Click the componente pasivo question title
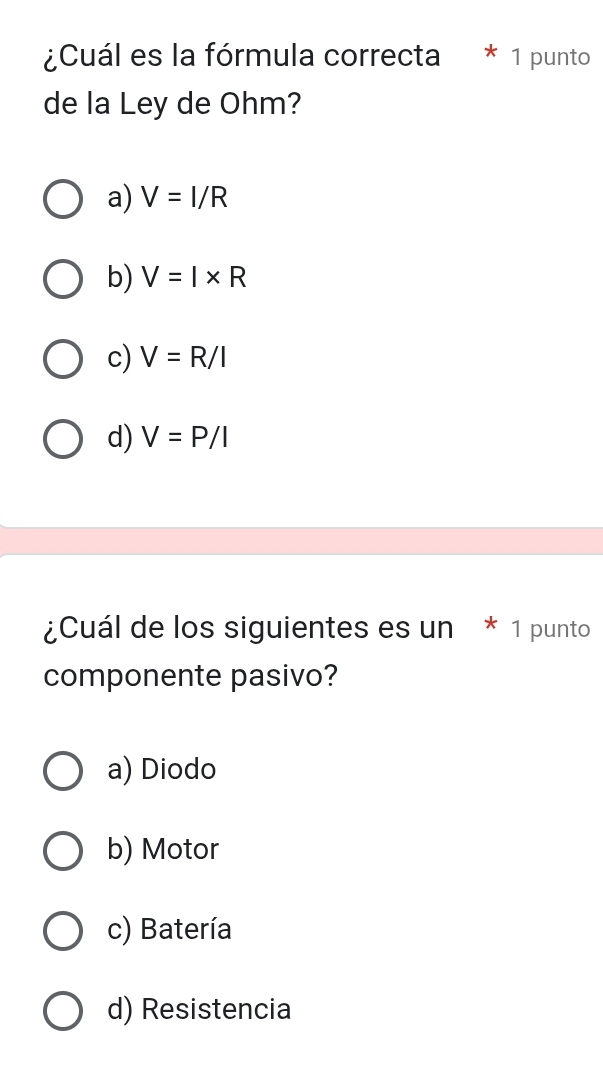Viewport: 603px width, 1078px height. pyautogui.click(x=247, y=651)
